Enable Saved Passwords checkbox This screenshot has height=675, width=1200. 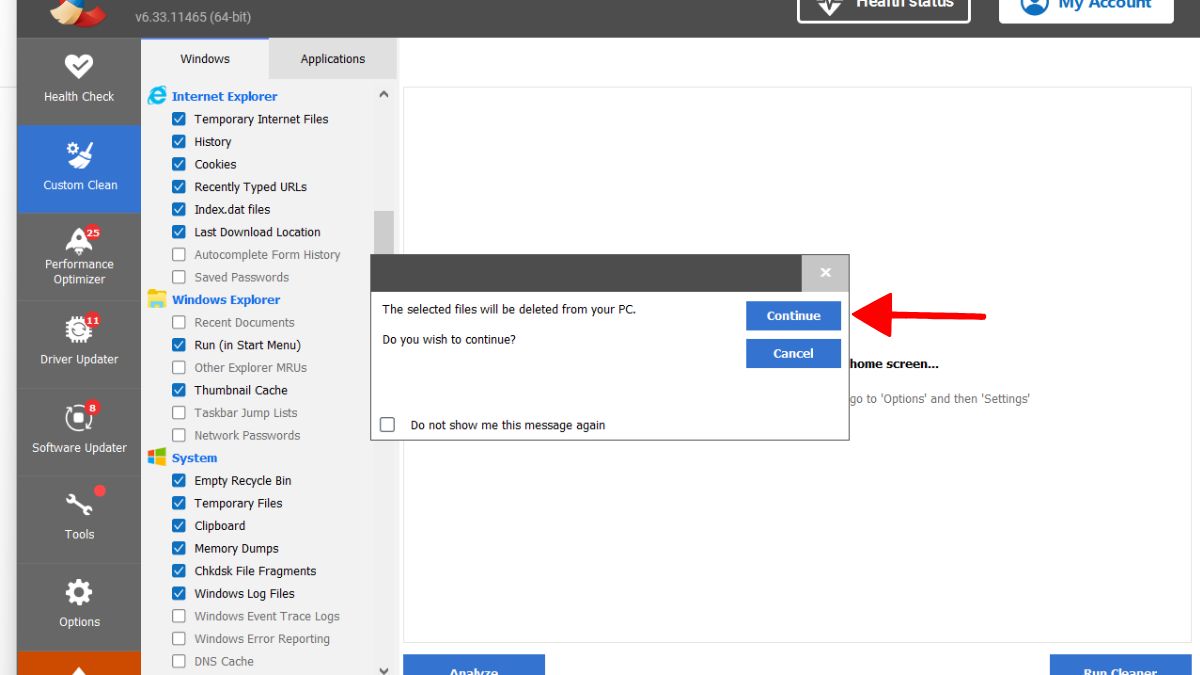click(179, 277)
